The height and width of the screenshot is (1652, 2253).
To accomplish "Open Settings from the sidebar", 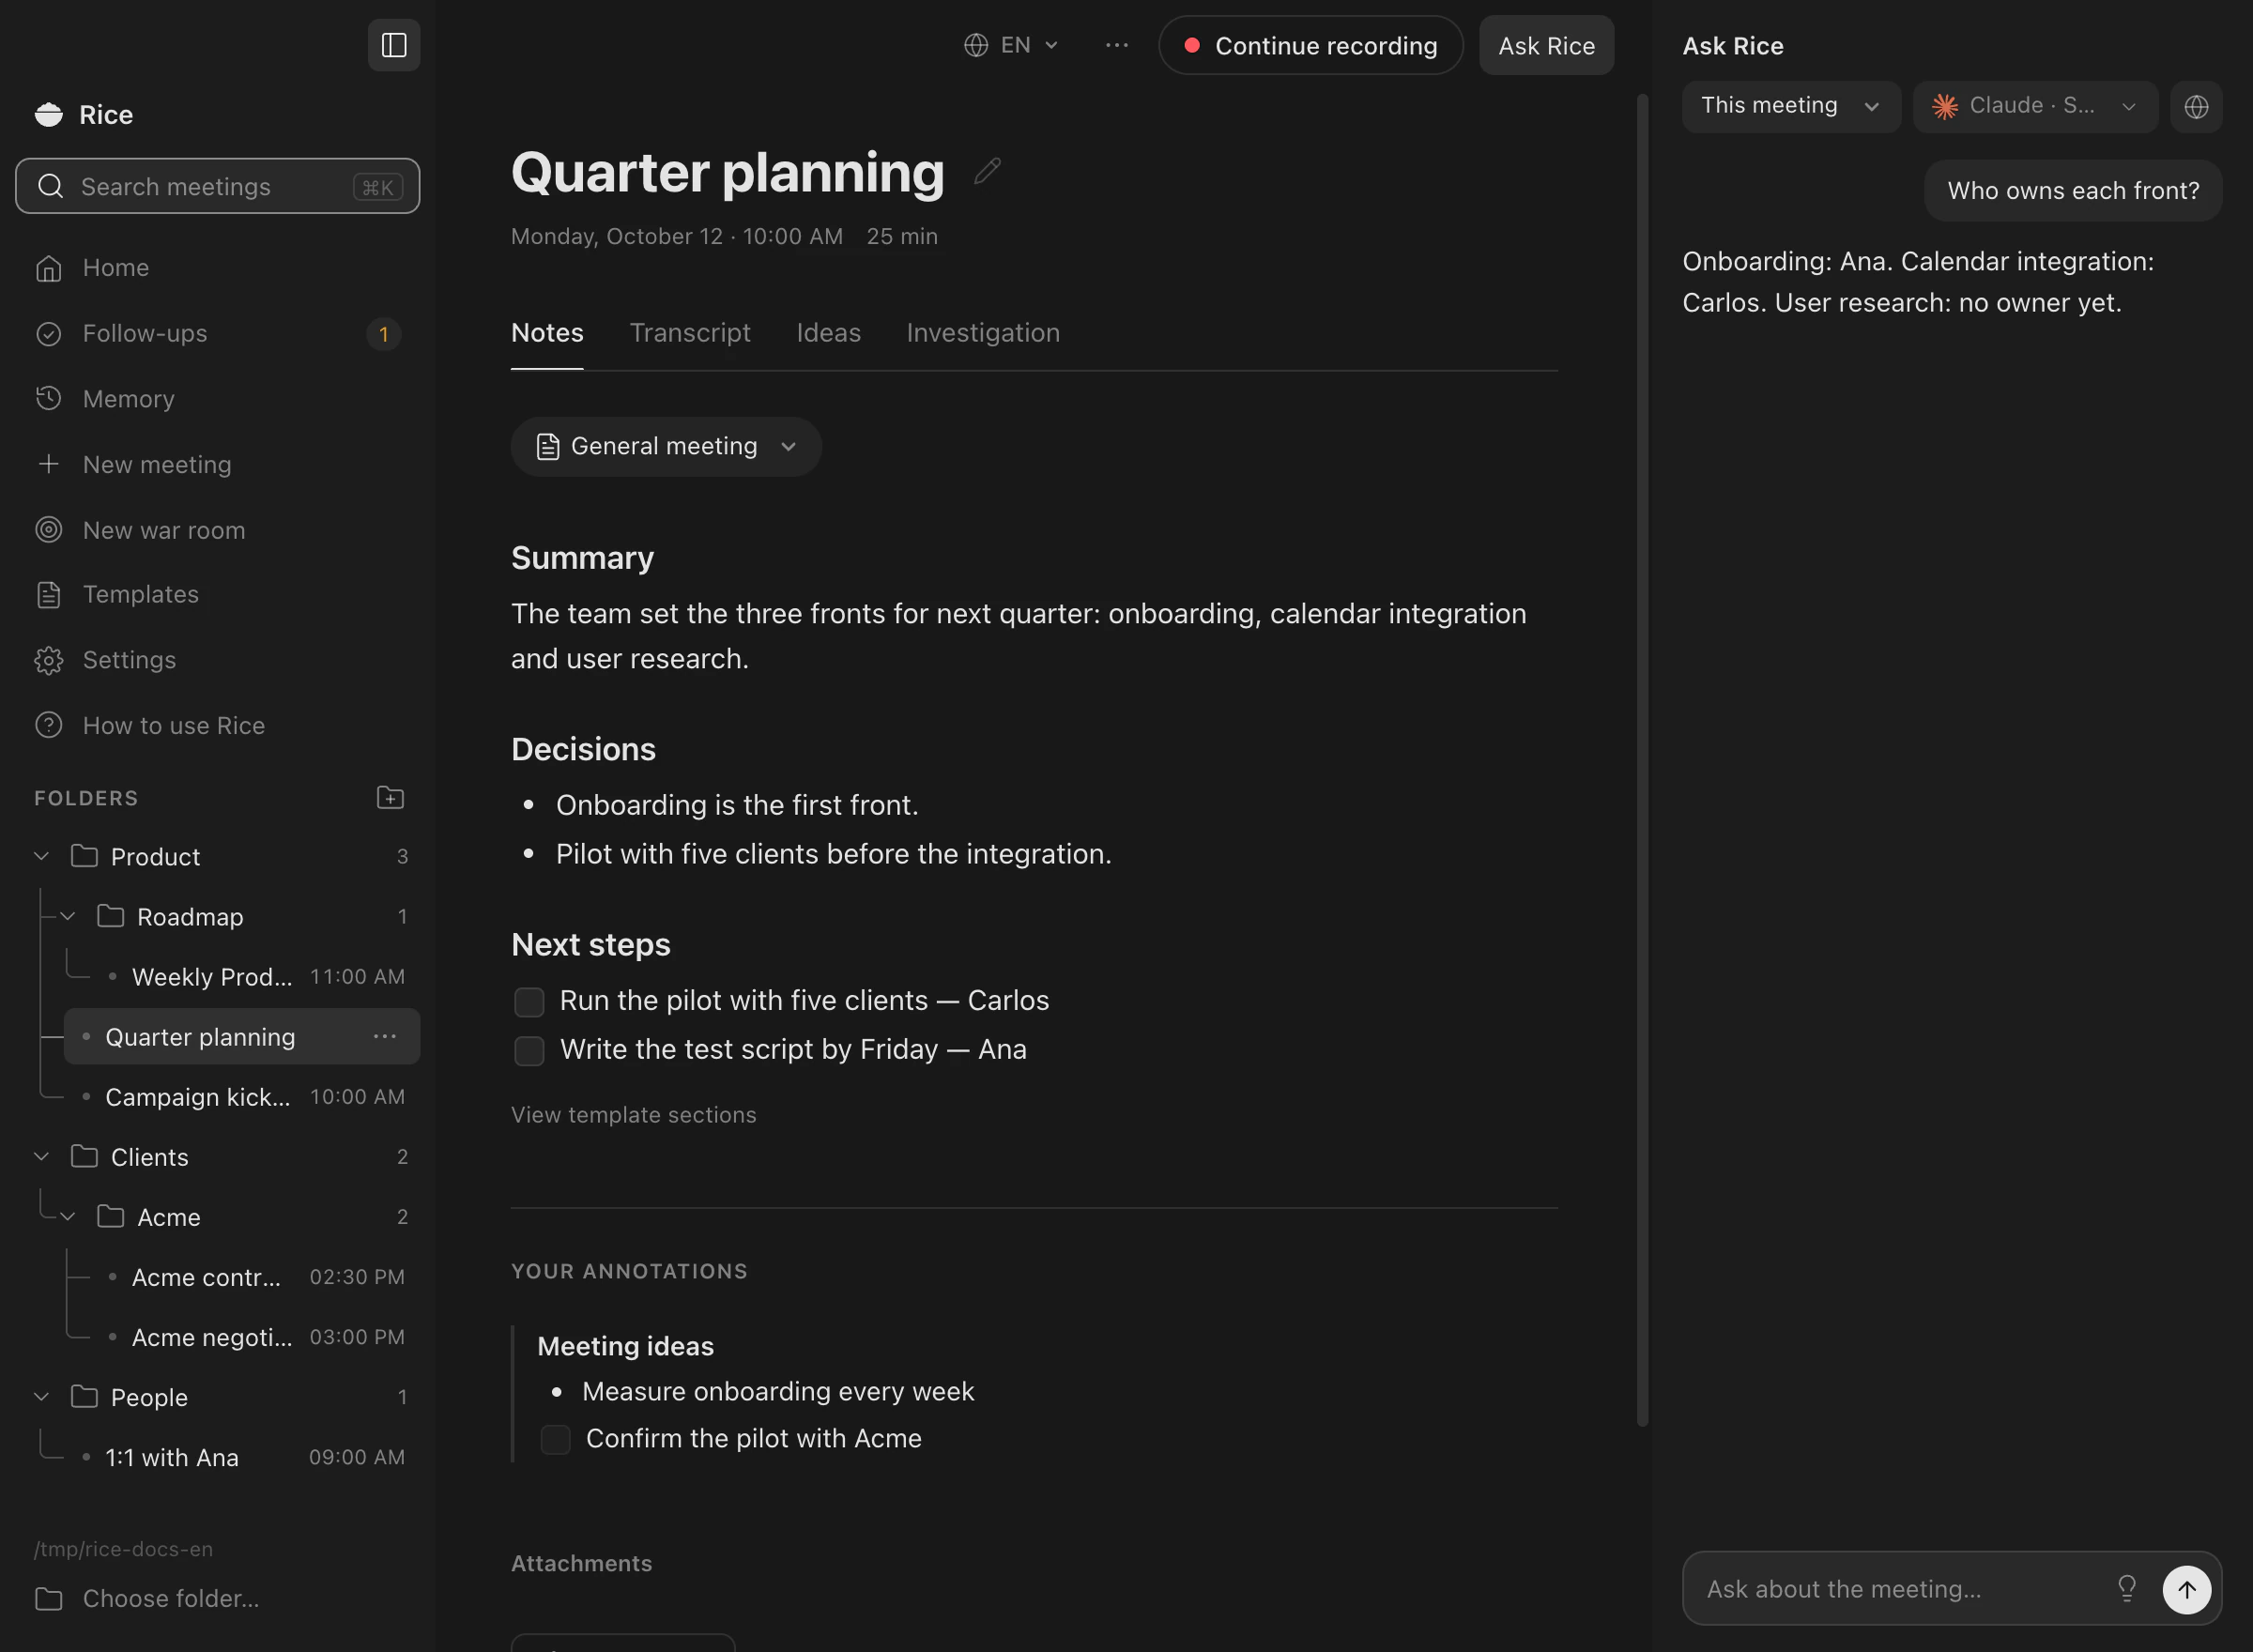I will [x=217, y=660].
